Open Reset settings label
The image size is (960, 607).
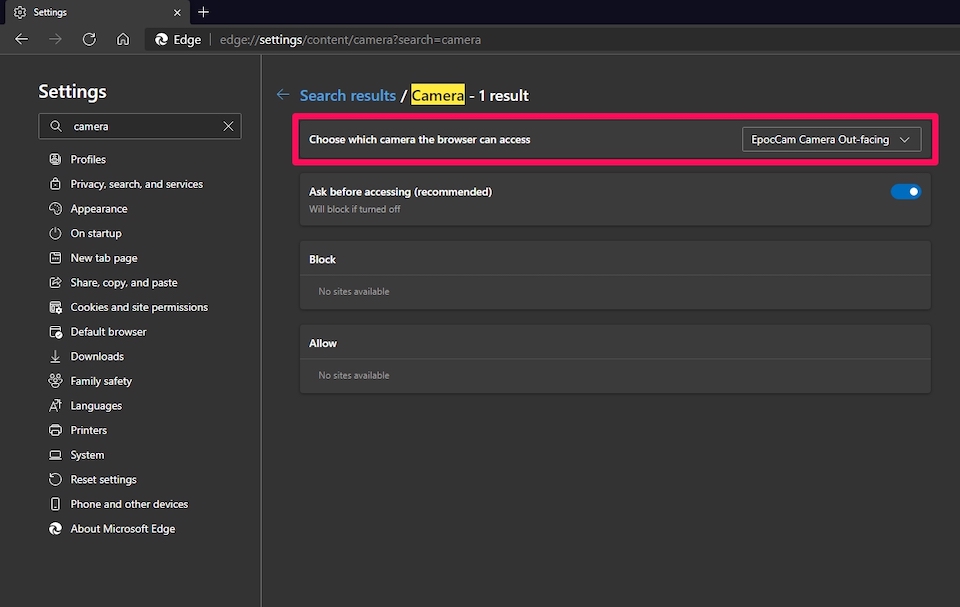point(103,480)
